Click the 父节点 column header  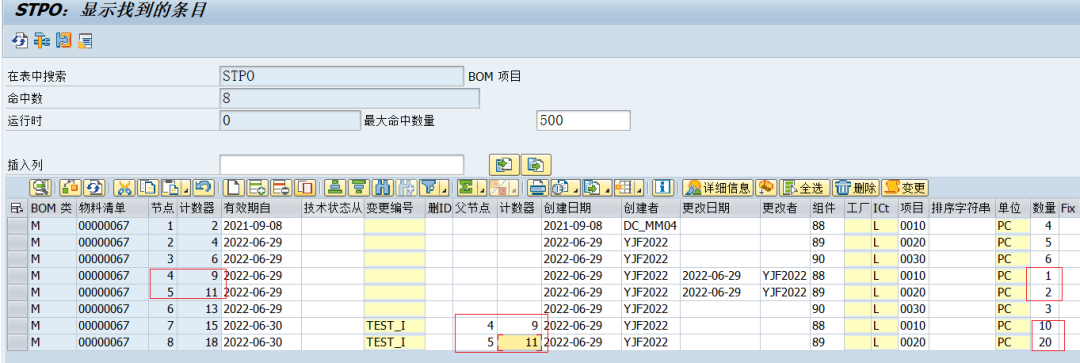tap(475, 207)
